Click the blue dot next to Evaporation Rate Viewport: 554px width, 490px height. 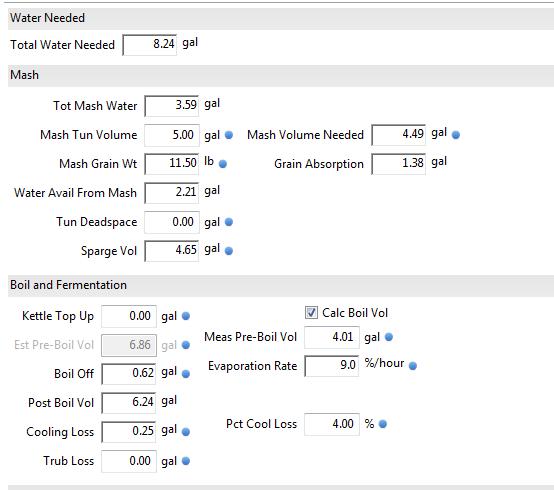pyautogui.click(x=412, y=366)
